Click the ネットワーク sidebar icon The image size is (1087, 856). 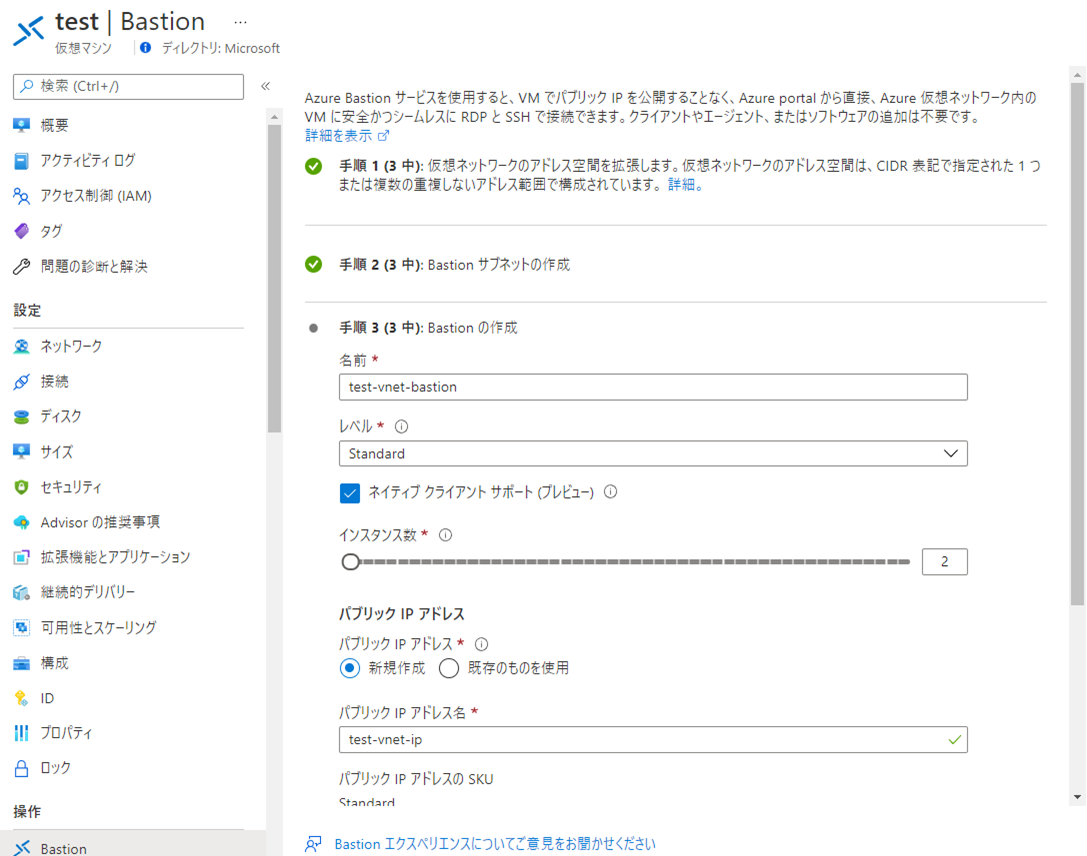tap(21, 347)
